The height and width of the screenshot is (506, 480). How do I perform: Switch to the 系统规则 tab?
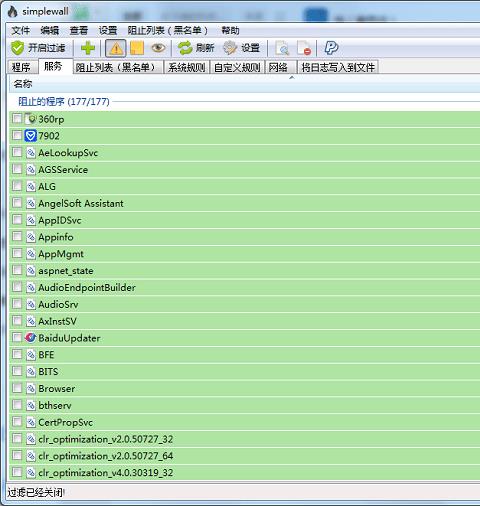(x=187, y=67)
